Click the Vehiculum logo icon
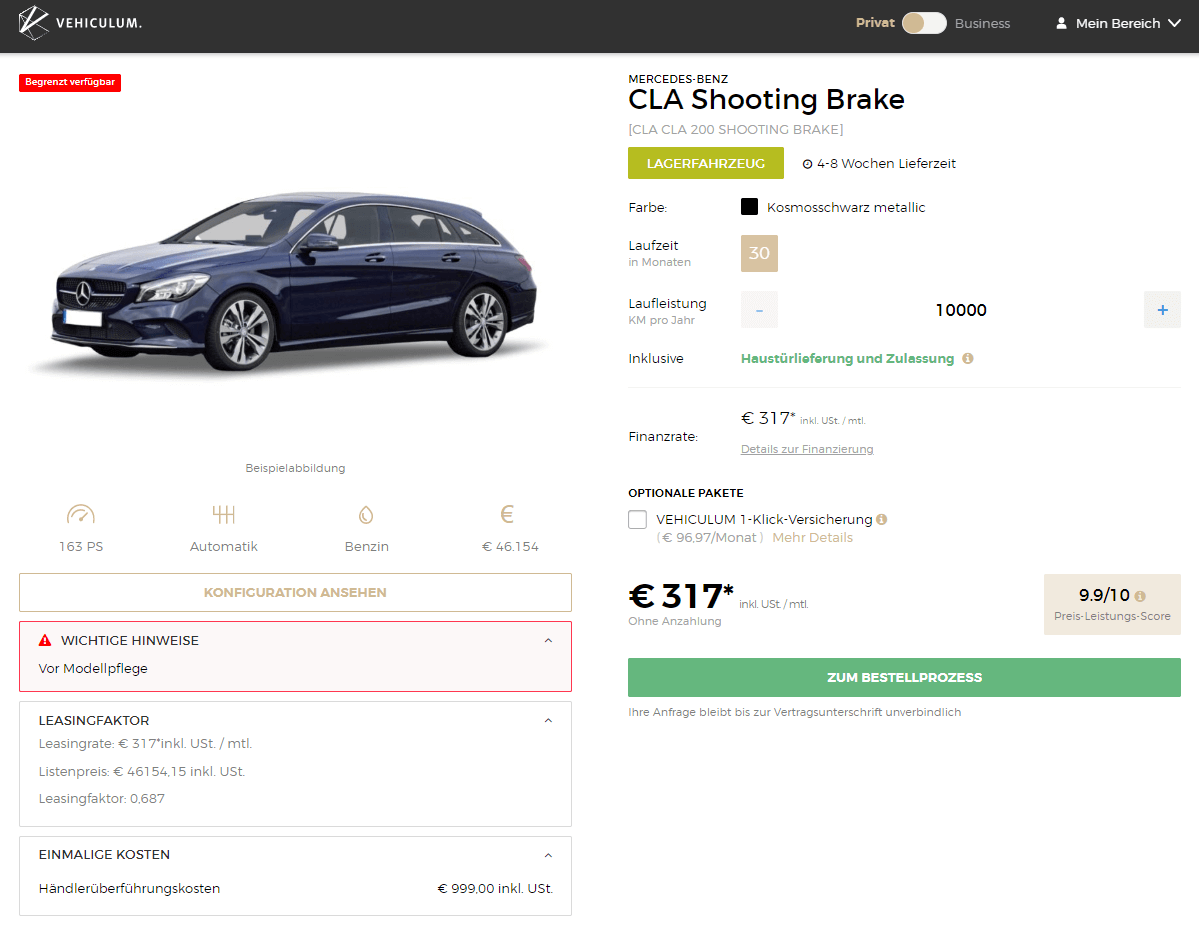 click(x=34, y=23)
